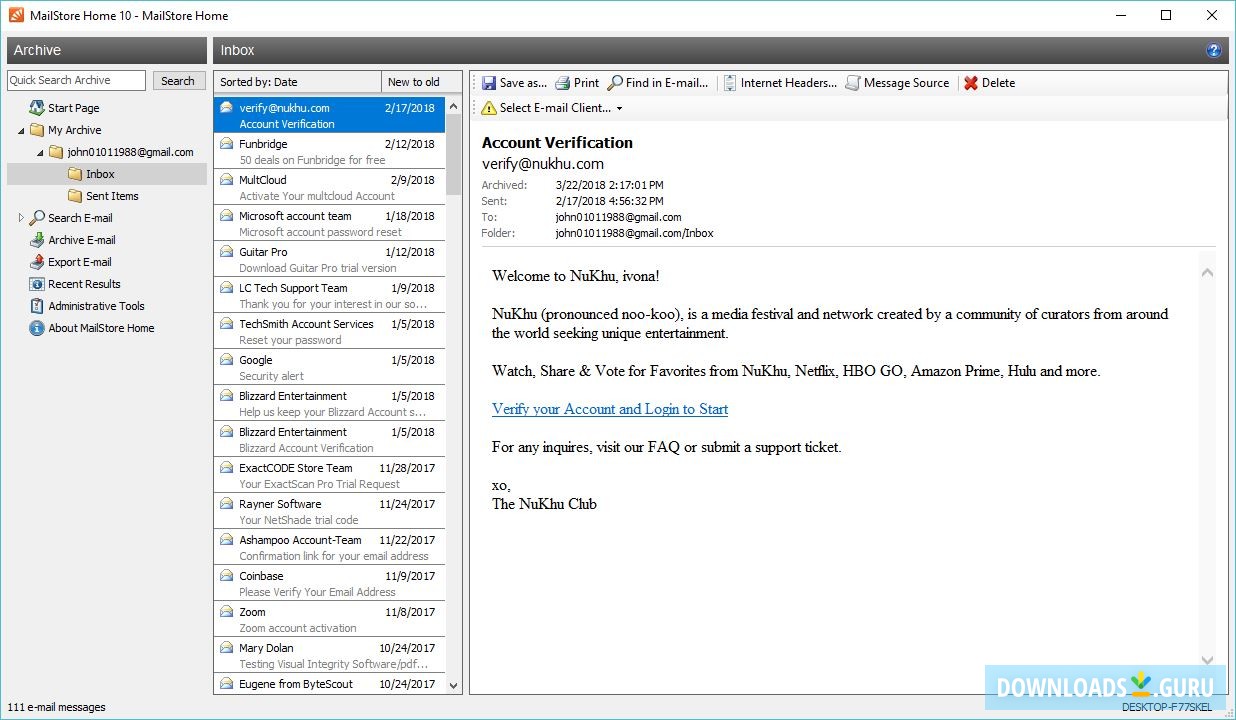
Task: Collapse the My Archive tree node
Action: (22, 129)
